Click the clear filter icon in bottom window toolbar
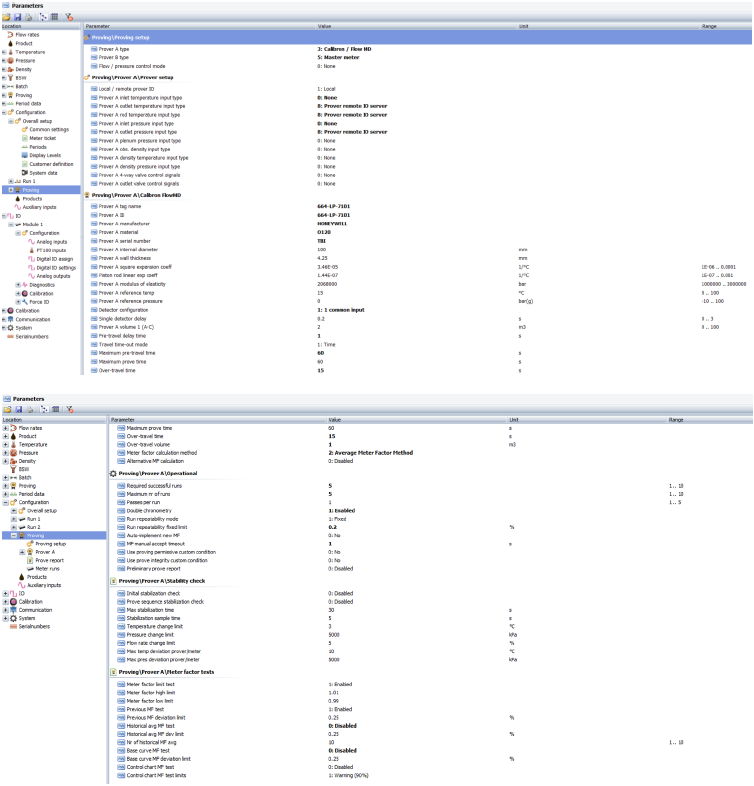754x786 pixels. pyautogui.click(x=70, y=410)
